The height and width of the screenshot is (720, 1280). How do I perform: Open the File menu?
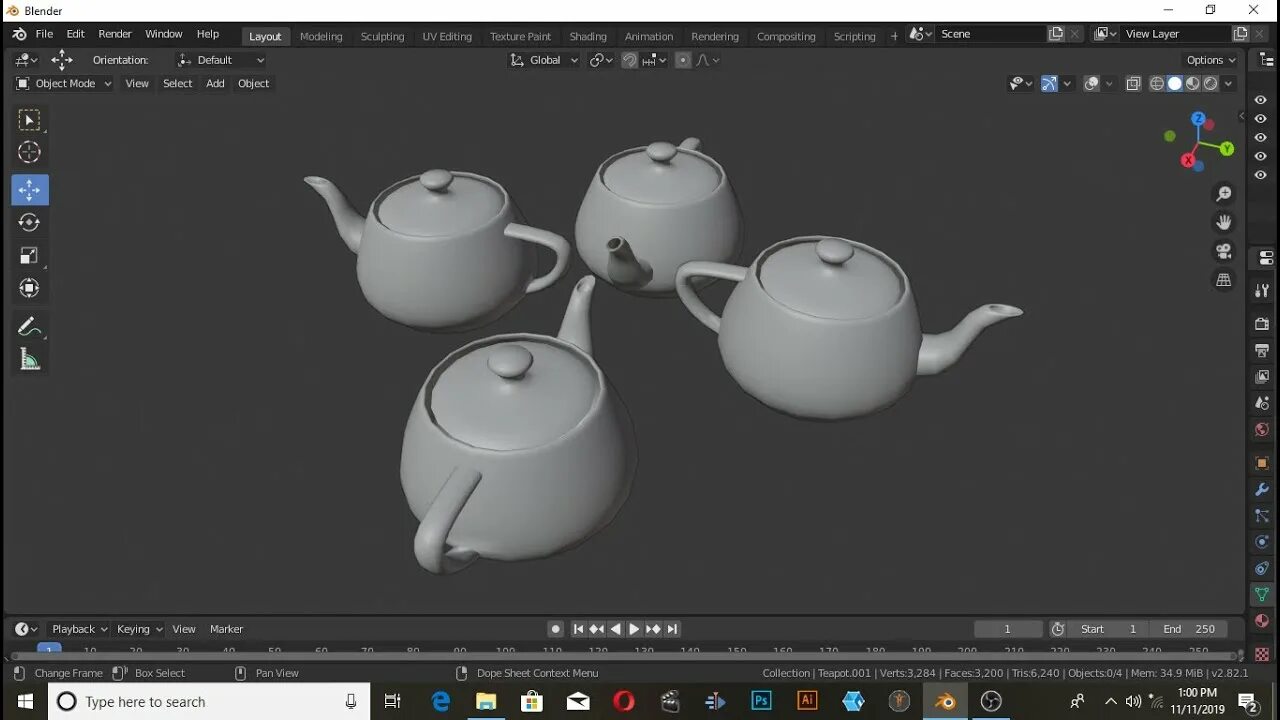[44, 34]
